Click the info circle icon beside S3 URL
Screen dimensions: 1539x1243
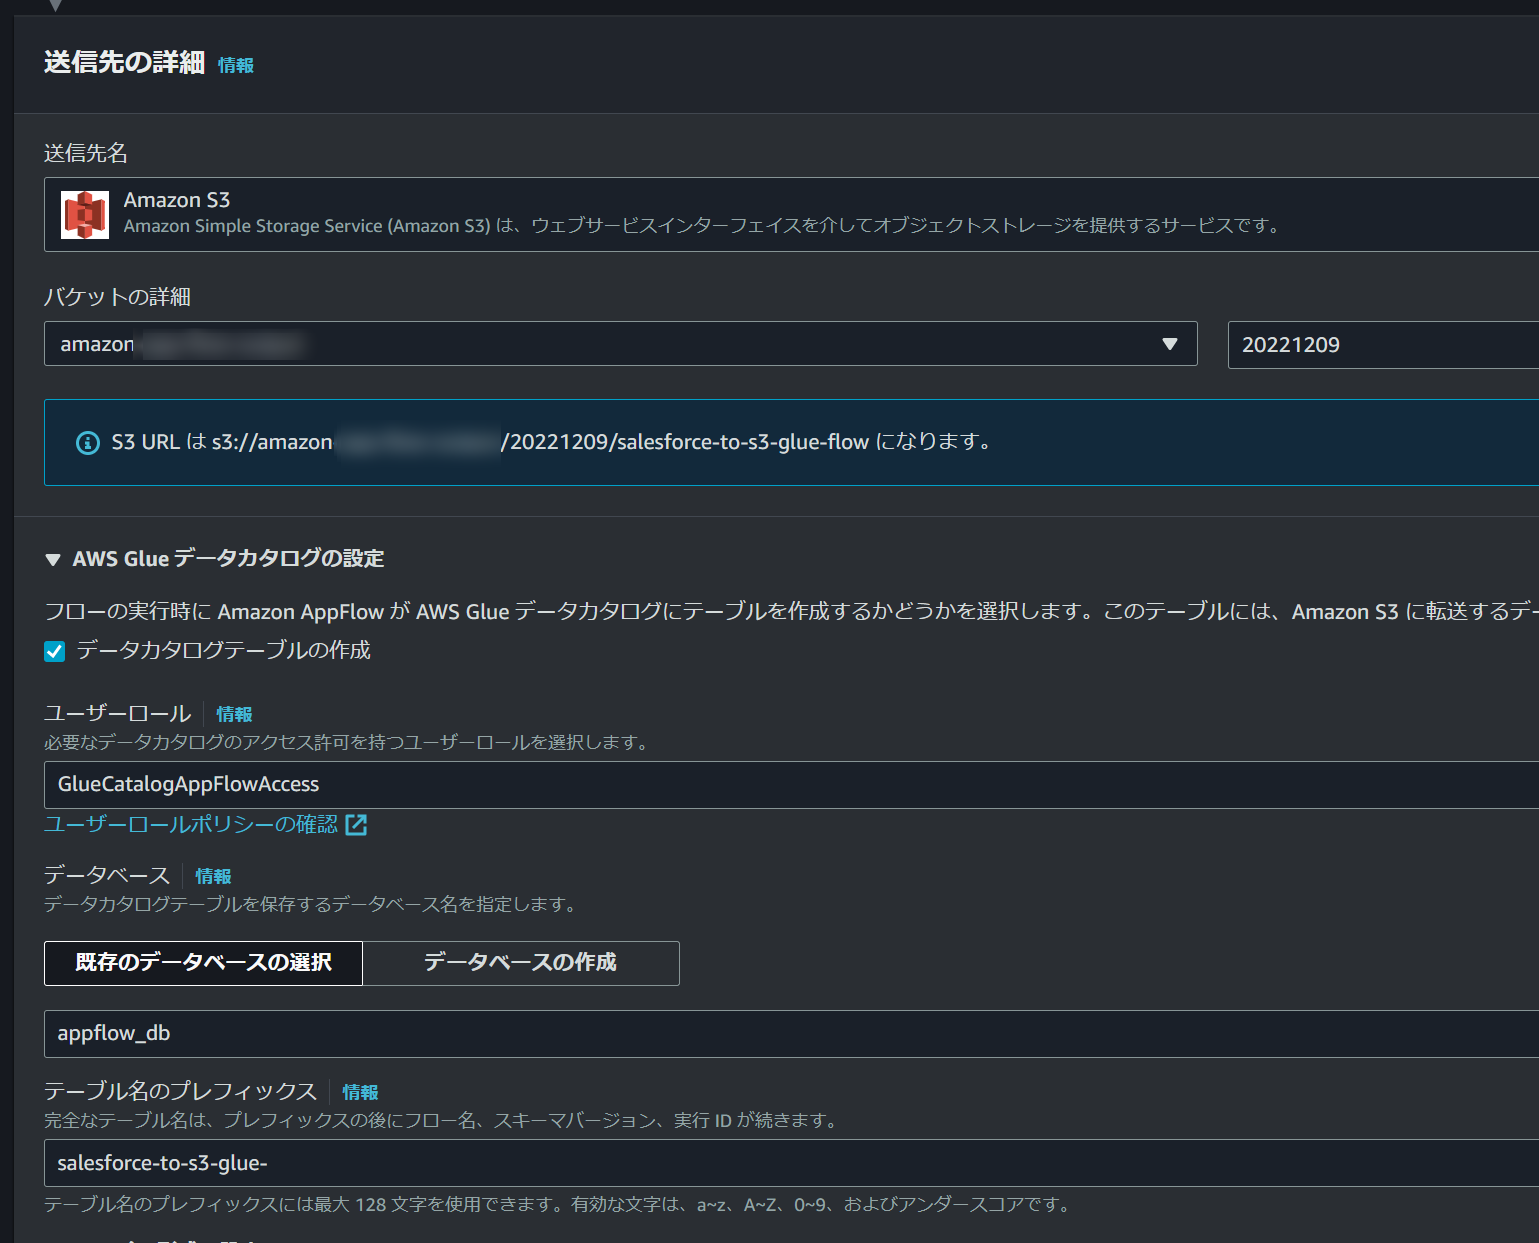88,442
